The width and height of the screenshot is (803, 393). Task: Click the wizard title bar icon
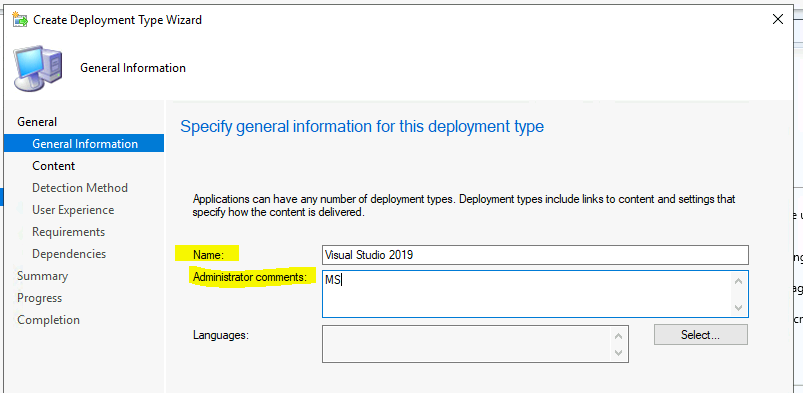click(20, 19)
